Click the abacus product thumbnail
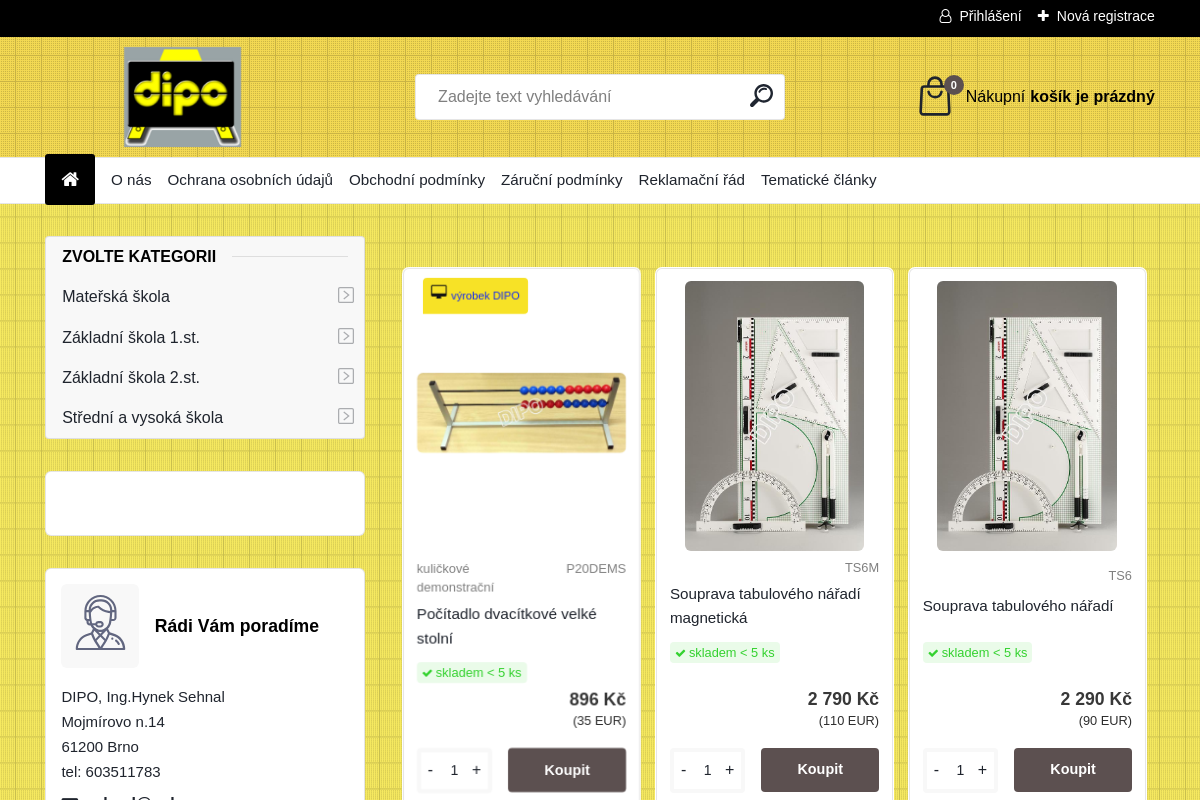The width and height of the screenshot is (1200, 800). pos(521,412)
